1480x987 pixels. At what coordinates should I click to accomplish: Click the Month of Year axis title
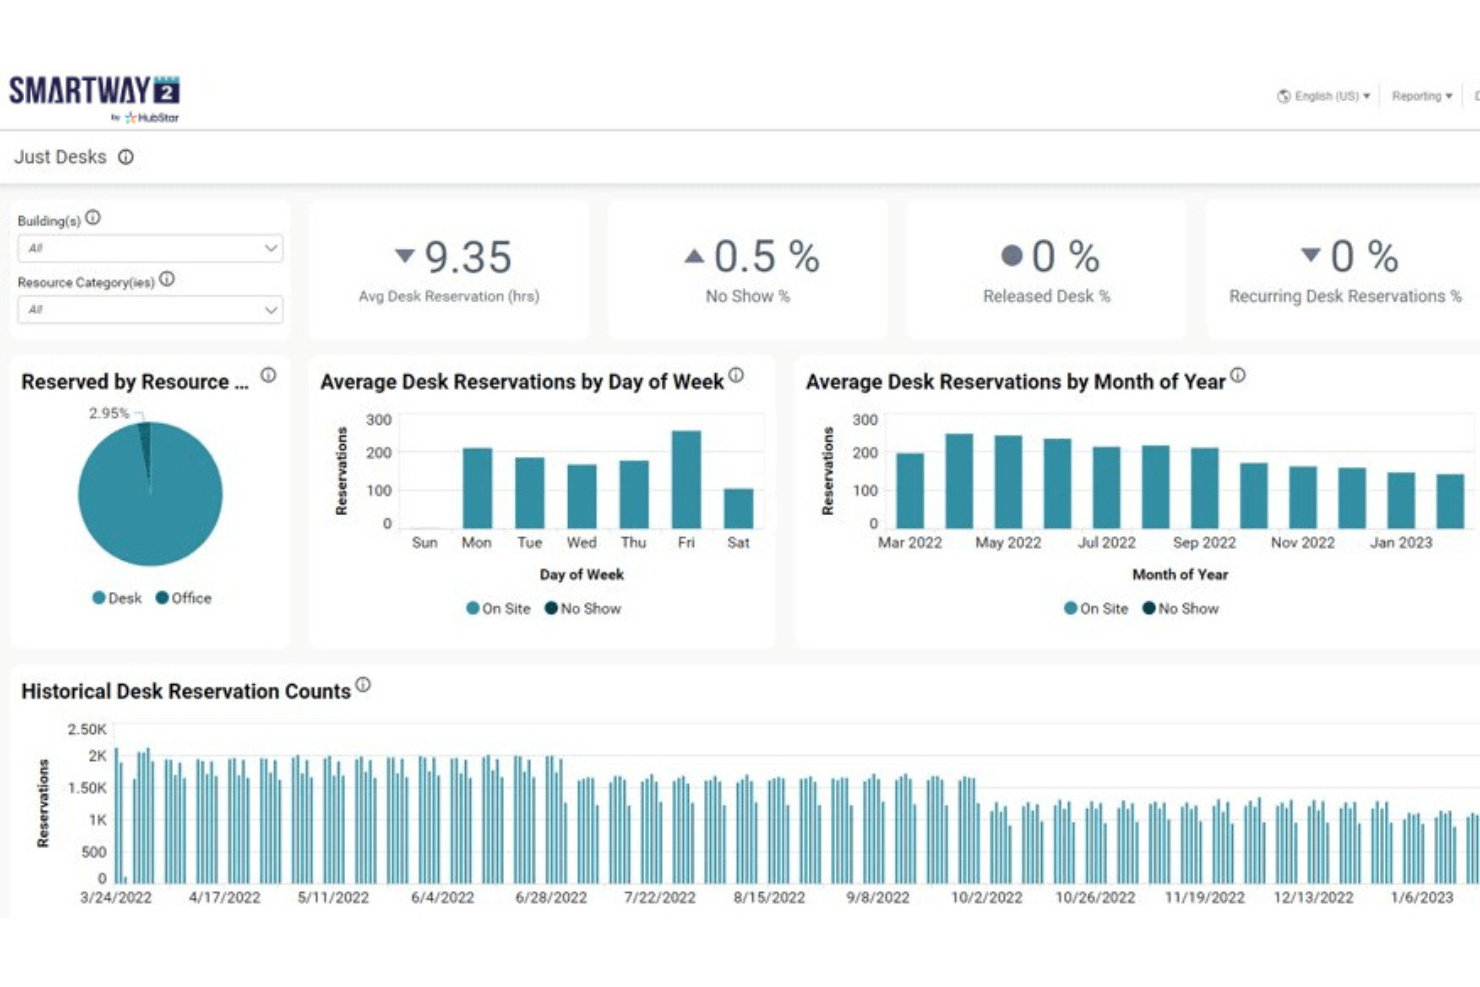tap(1180, 574)
